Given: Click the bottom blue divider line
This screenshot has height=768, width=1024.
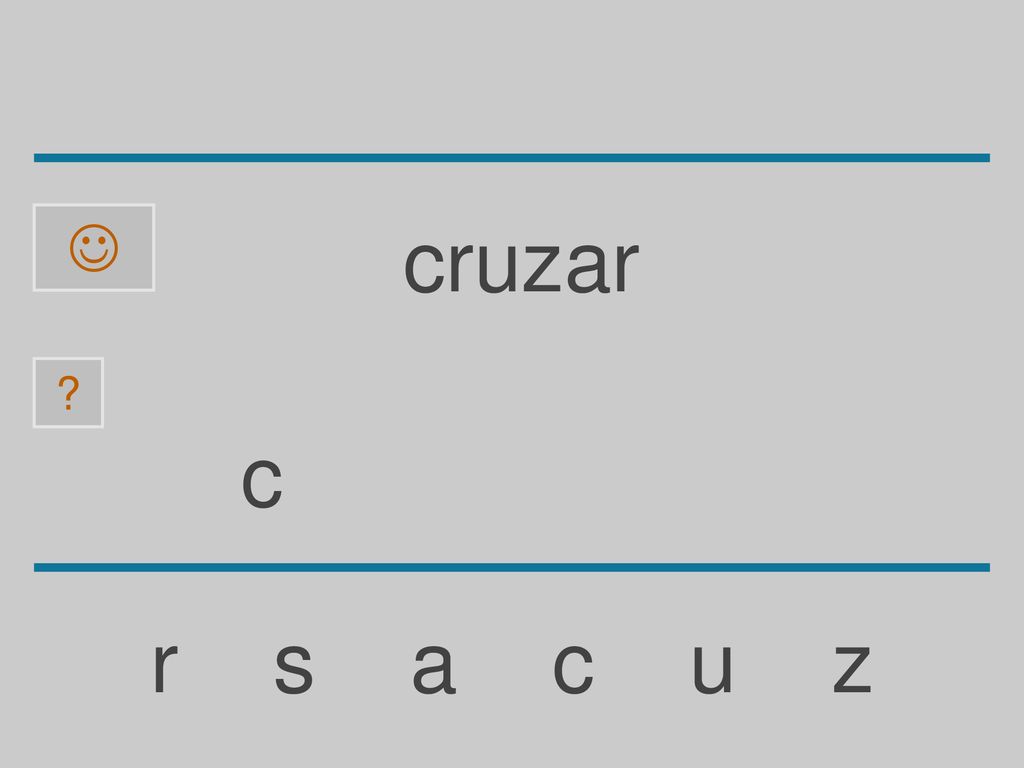Looking at the screenshot, I should pyautogui.click(x=512, y=567).
